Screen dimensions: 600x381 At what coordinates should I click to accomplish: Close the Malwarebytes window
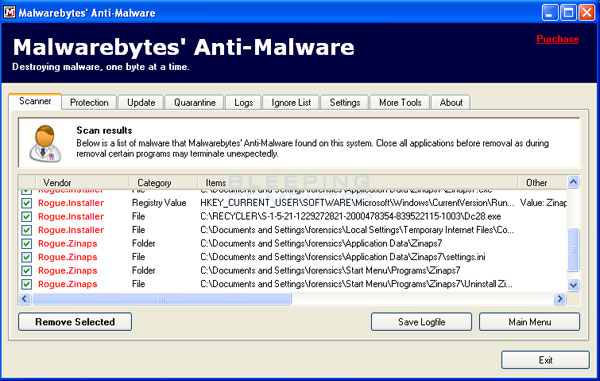point(587,13)
